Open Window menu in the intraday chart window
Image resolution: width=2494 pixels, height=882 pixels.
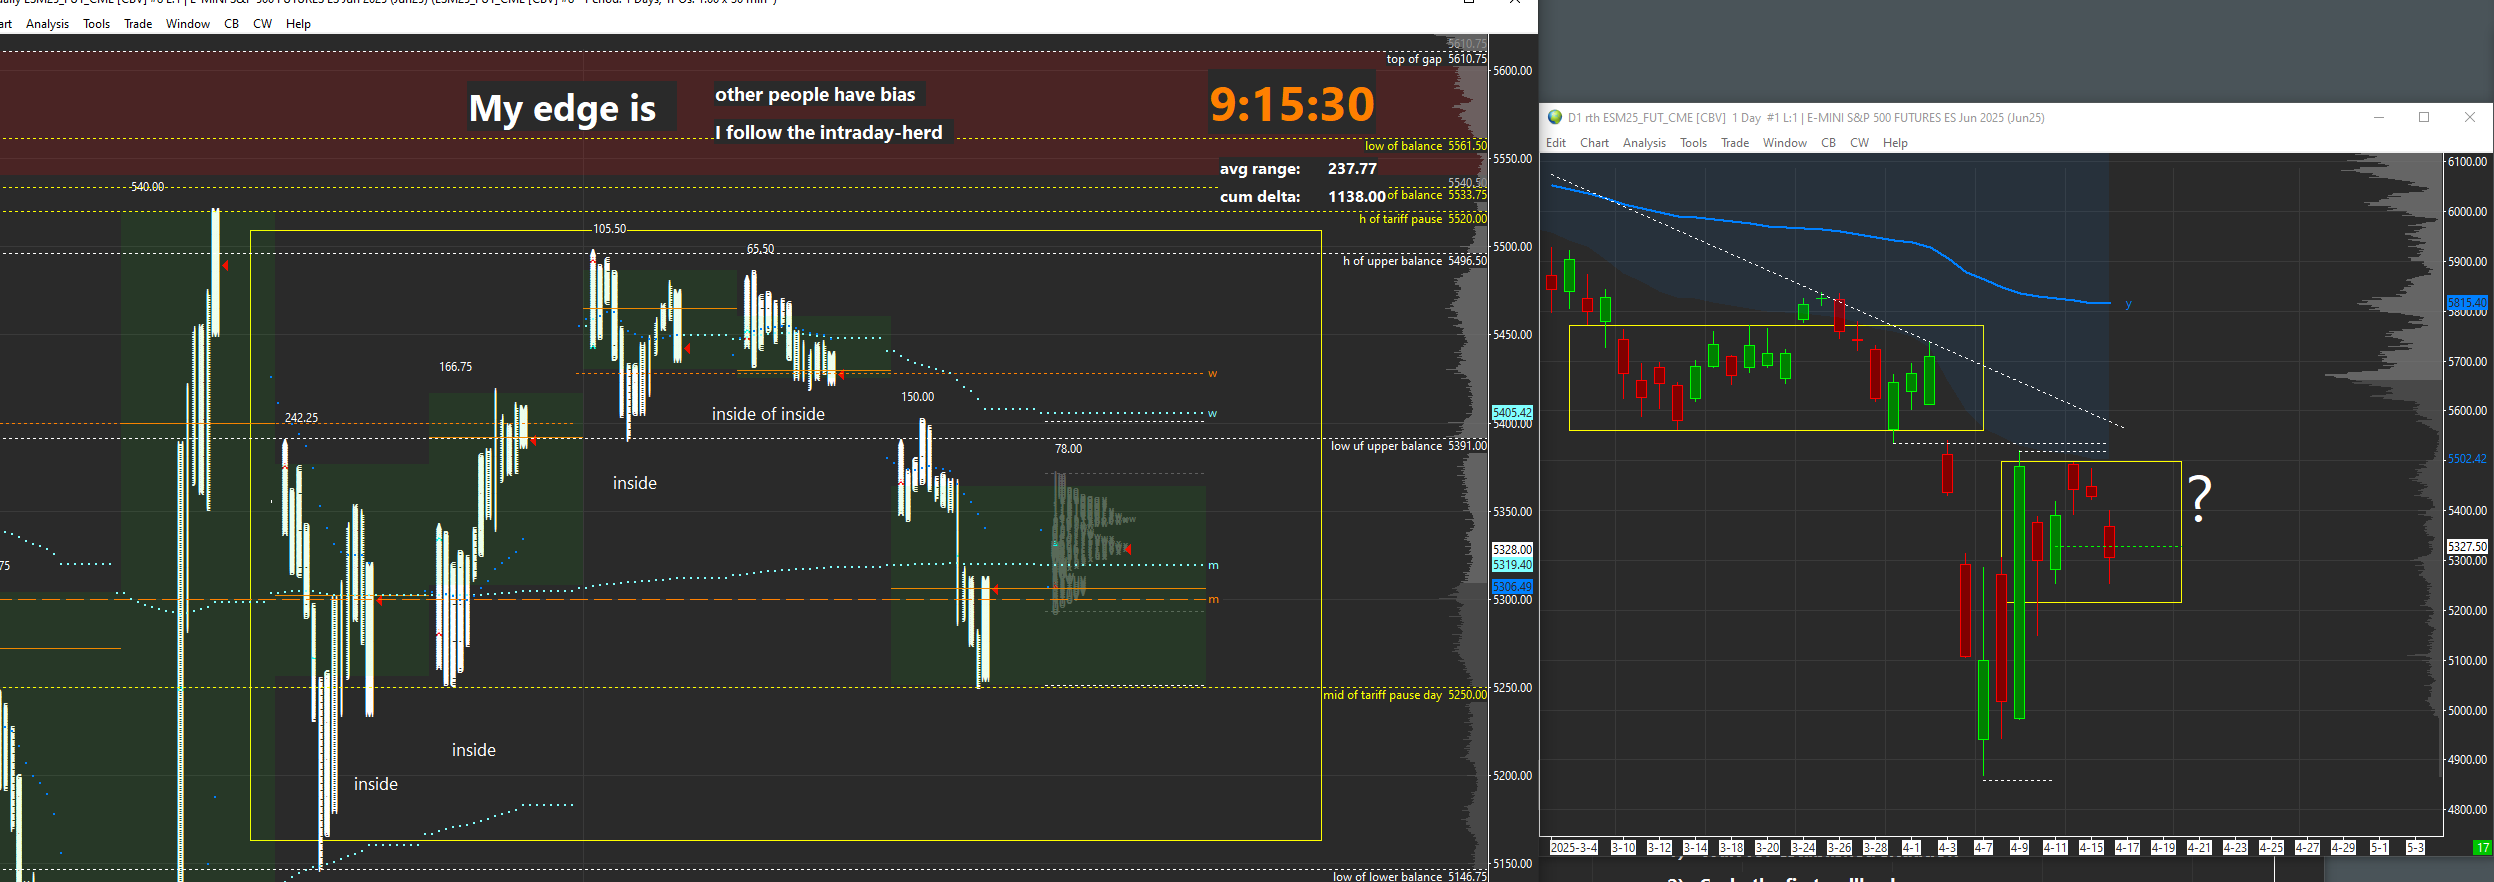click(x=188, y=24)
